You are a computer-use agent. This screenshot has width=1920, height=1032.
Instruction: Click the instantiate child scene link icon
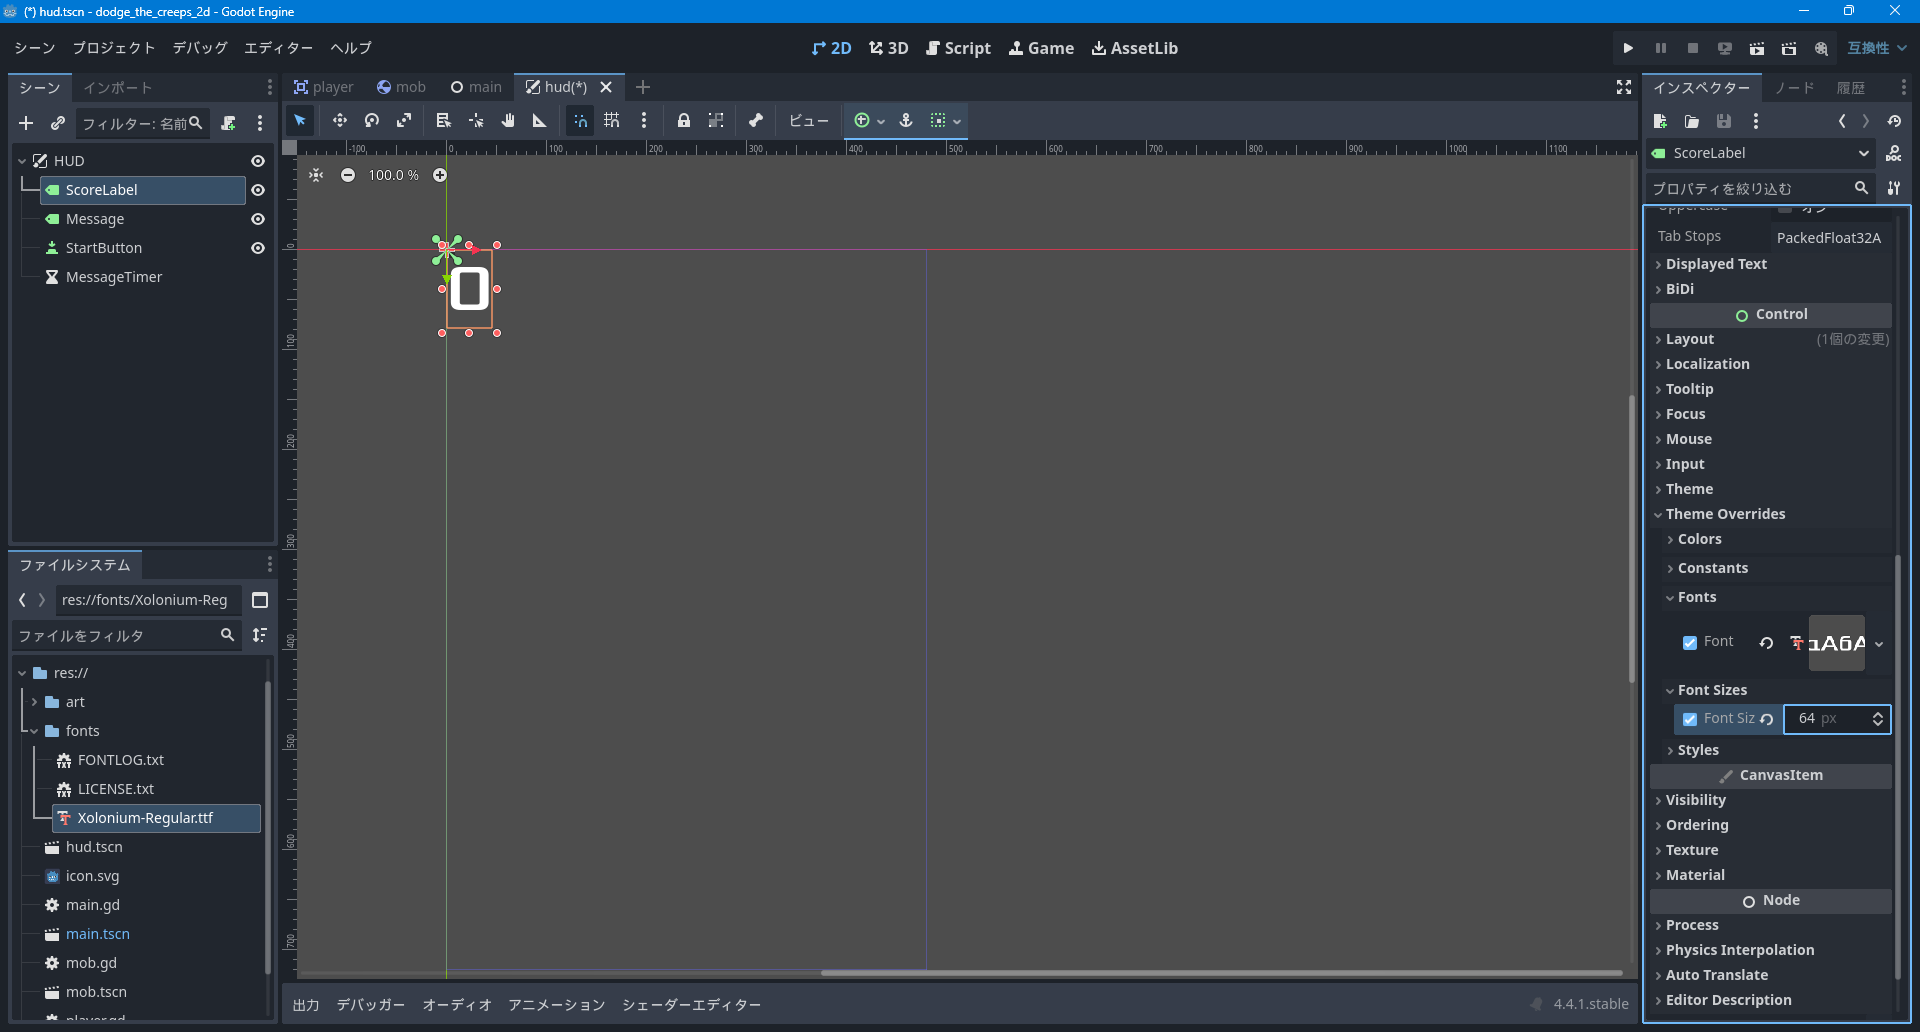[x=58, y=123]
